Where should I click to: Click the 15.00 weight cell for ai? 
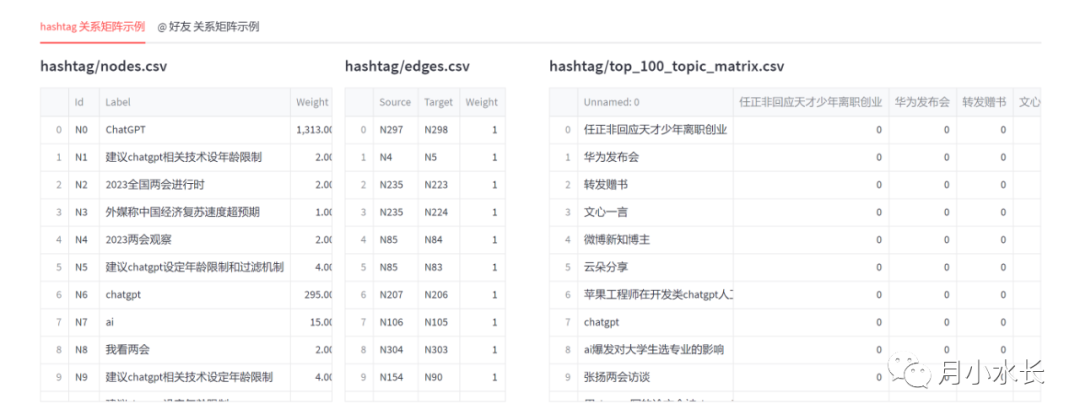click(x=311, y=322)
